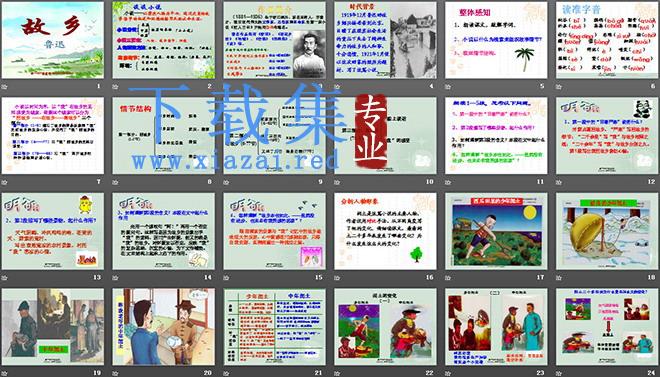Click the star icon below slide 24
660x377 pixels.
[x=559, y=373]
